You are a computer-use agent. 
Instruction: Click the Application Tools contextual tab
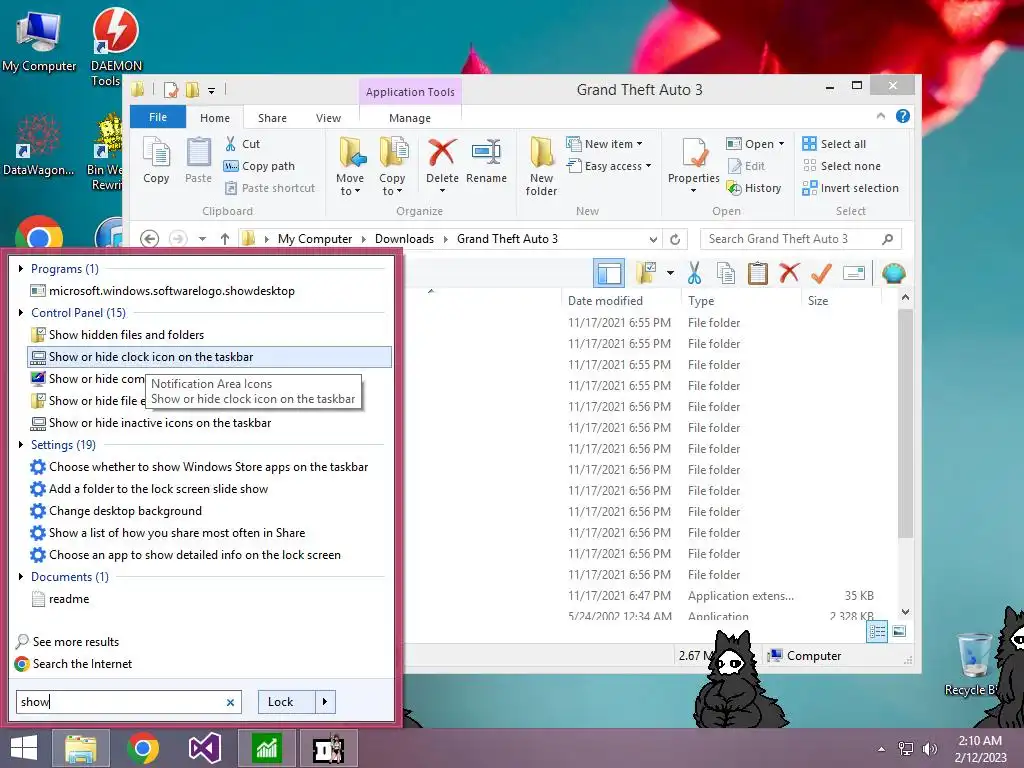[410, 92]
